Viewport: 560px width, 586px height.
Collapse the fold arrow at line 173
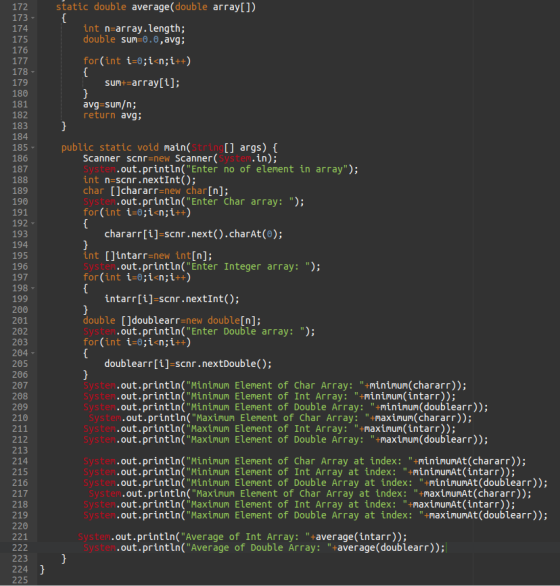tap(33, 18)
